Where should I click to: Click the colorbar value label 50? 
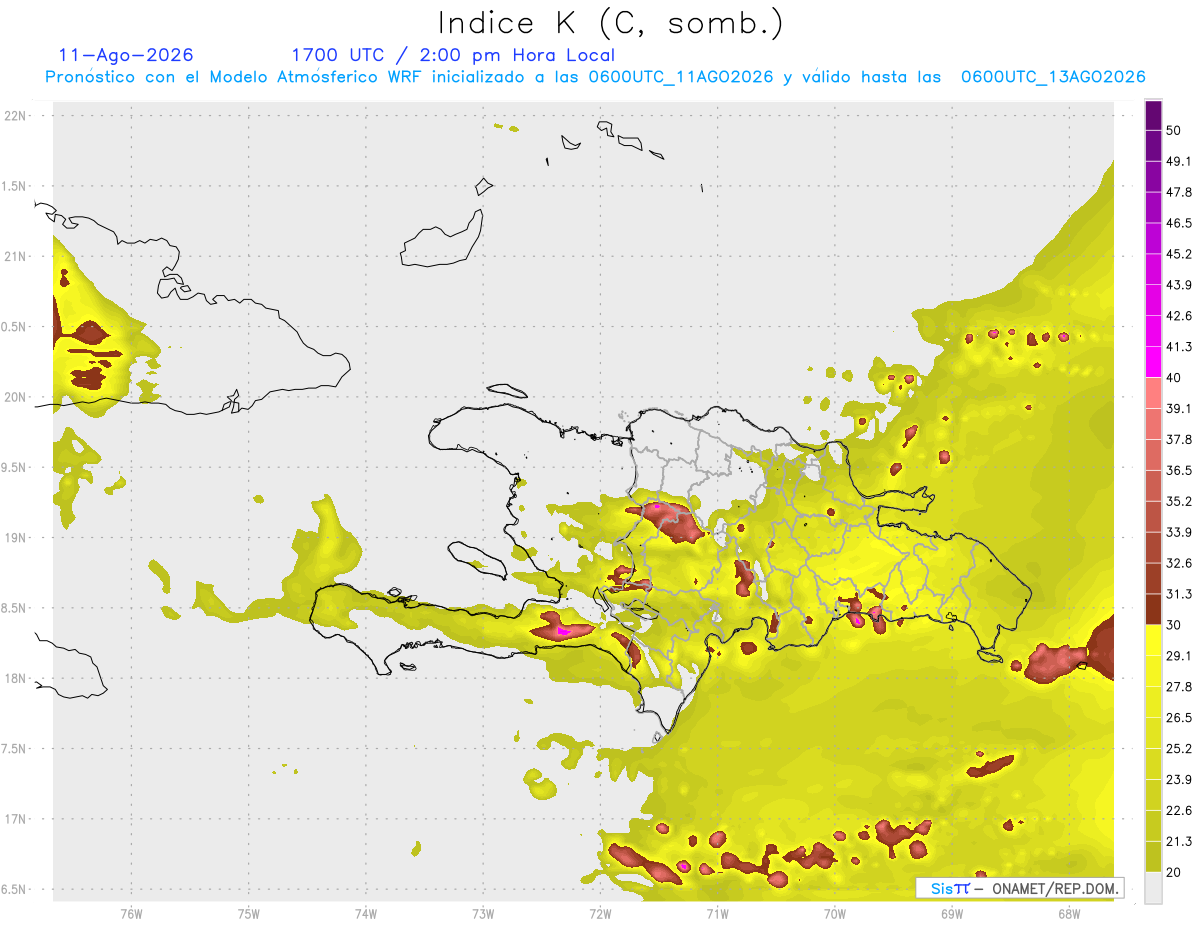(1174, 130)
